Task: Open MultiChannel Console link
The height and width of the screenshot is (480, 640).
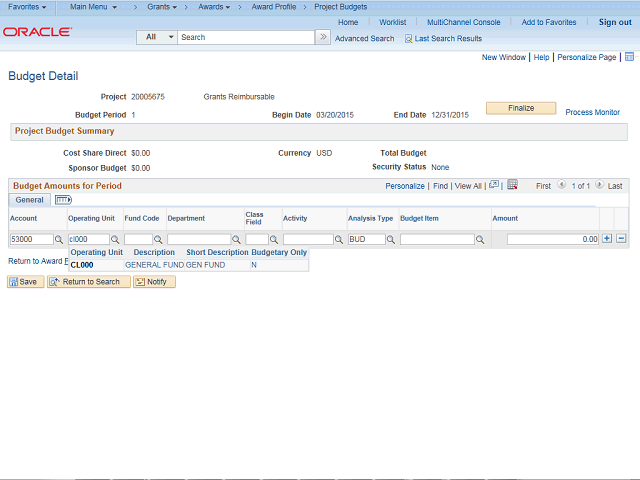Action: 464,22
